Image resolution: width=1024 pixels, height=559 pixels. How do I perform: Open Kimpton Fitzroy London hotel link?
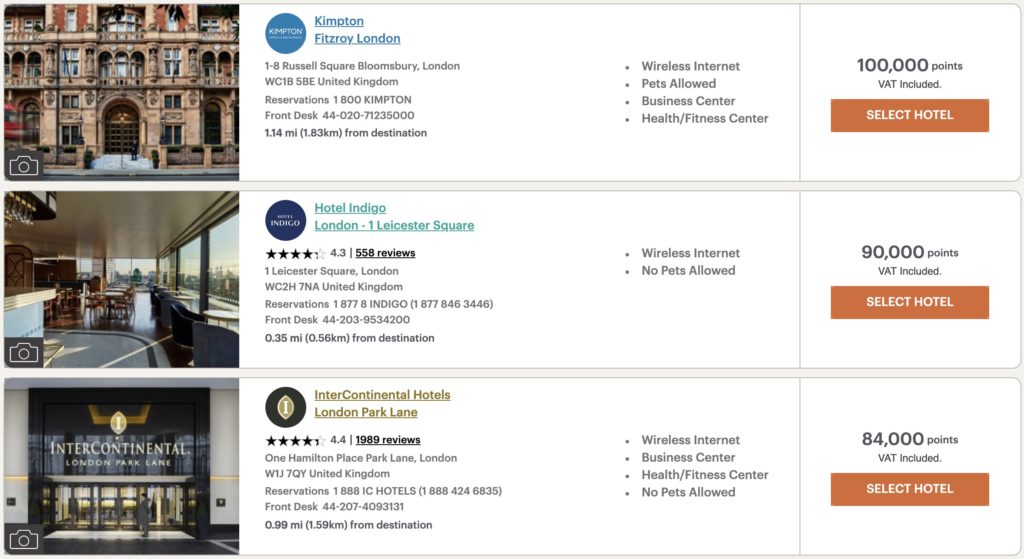[x=357, y=30]
